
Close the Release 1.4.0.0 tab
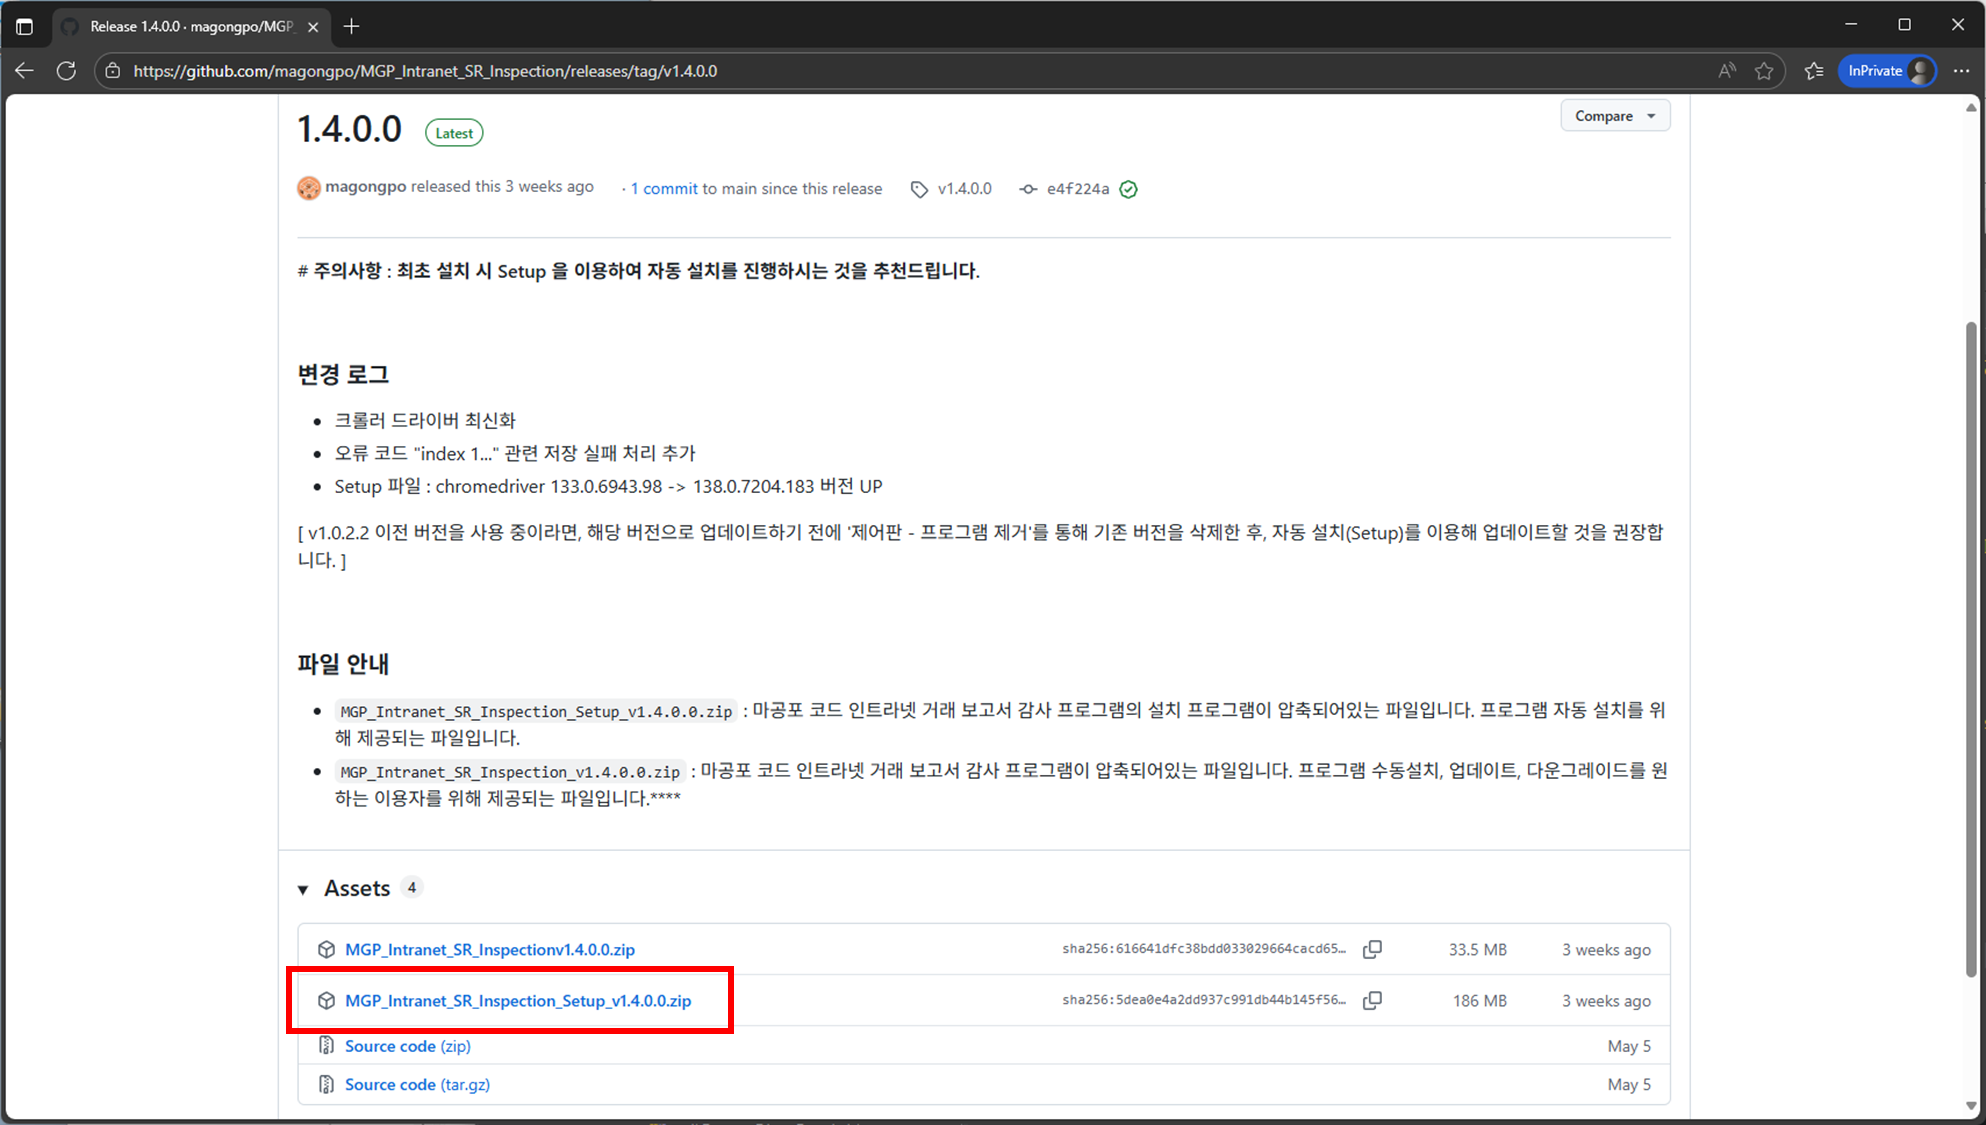point(313,27)
